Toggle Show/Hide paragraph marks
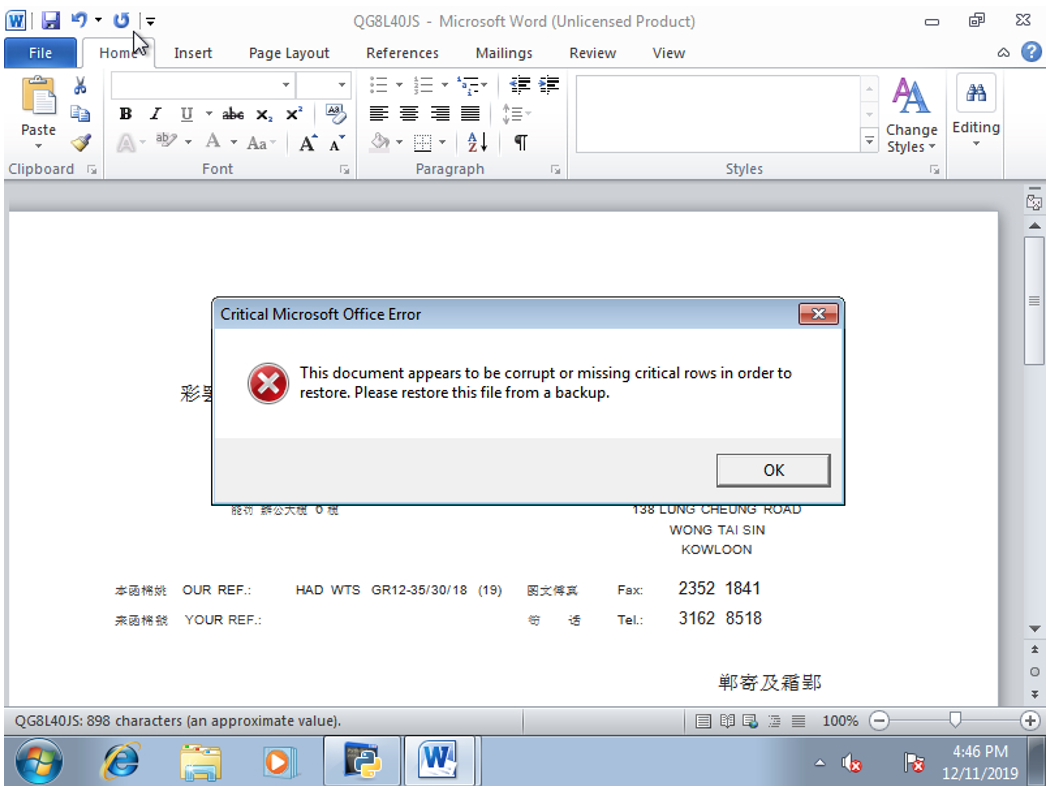 (x=521, y=142)
